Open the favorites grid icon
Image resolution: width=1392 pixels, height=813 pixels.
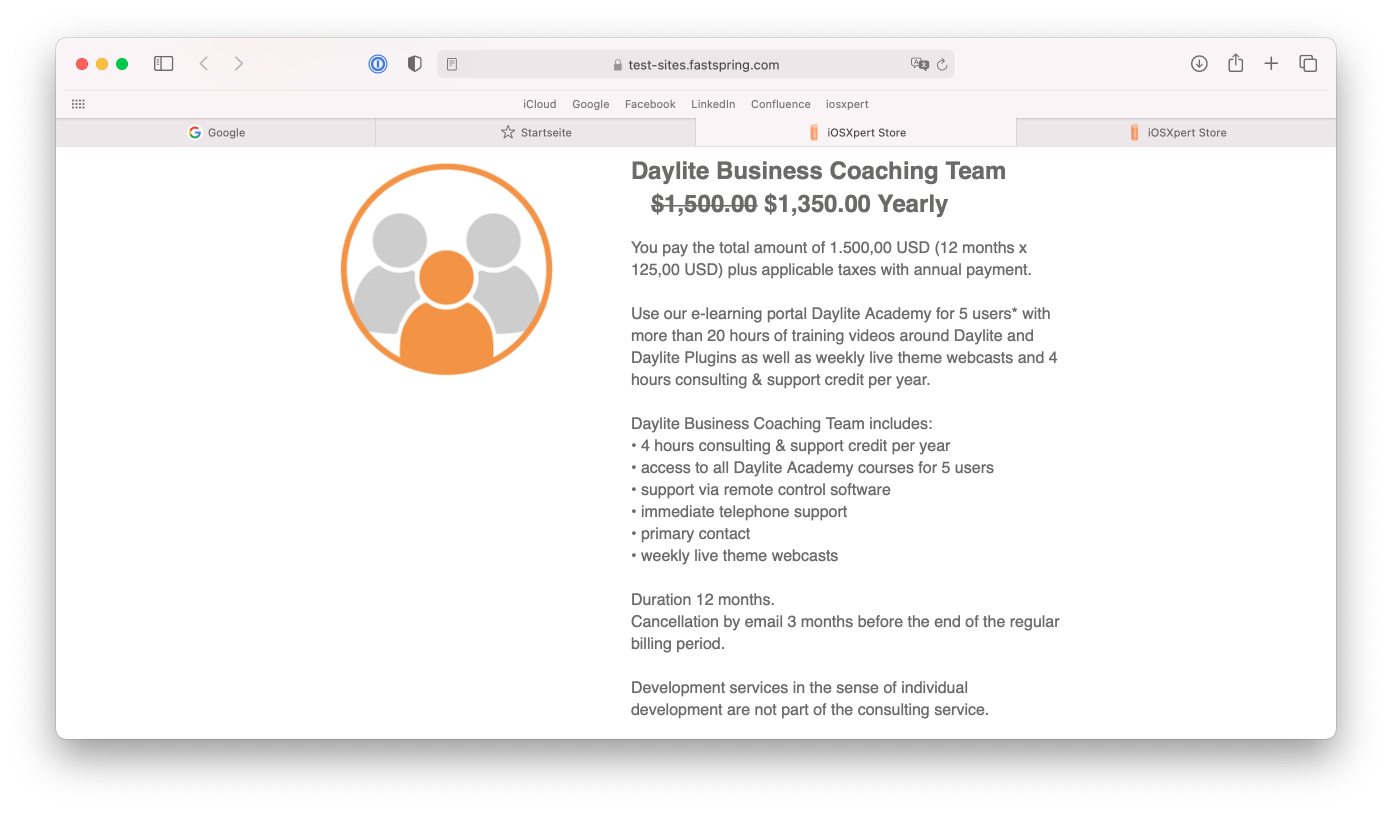(x=78, y=104)
